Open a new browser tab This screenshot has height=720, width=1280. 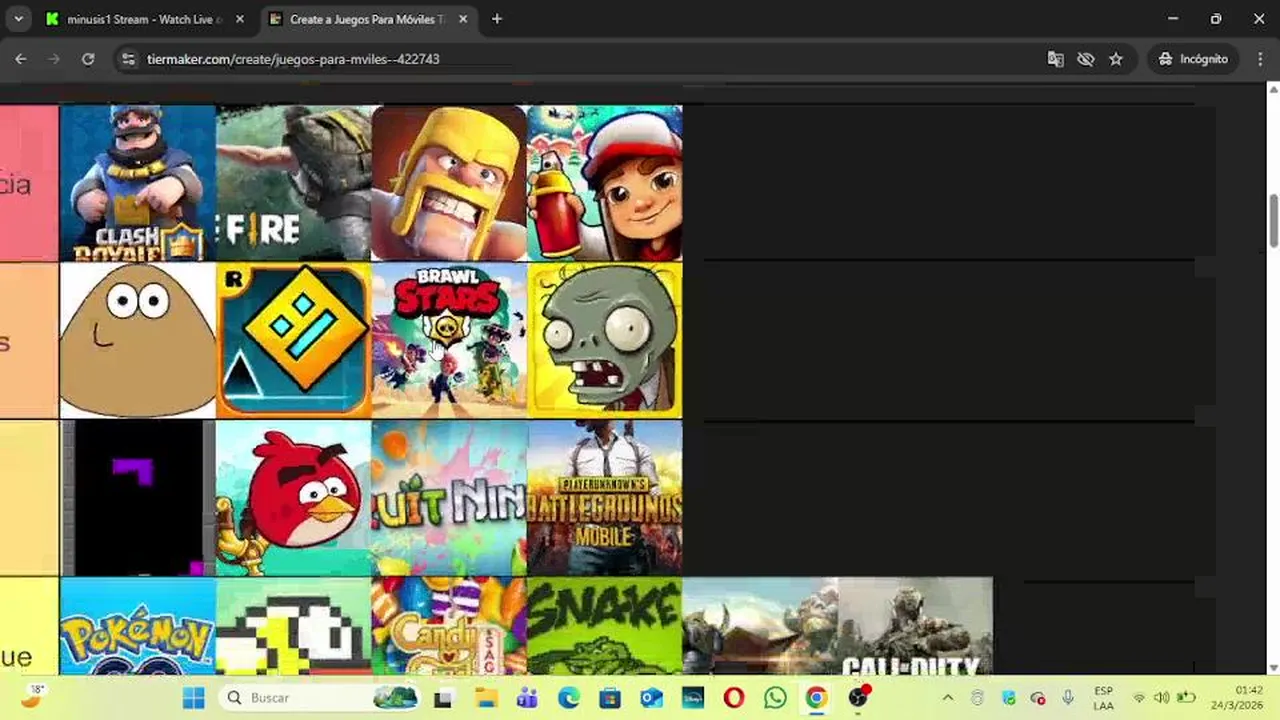tap(497, 19)
